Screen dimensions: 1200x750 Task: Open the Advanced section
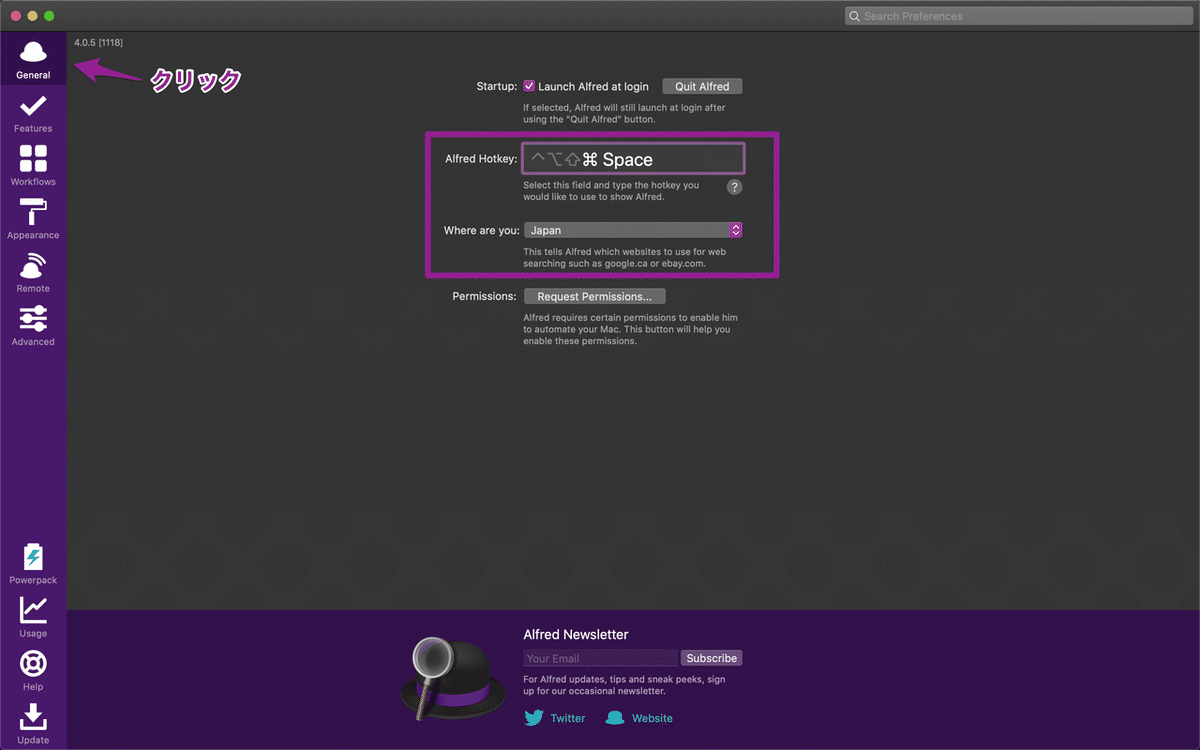tap(33, 326)
